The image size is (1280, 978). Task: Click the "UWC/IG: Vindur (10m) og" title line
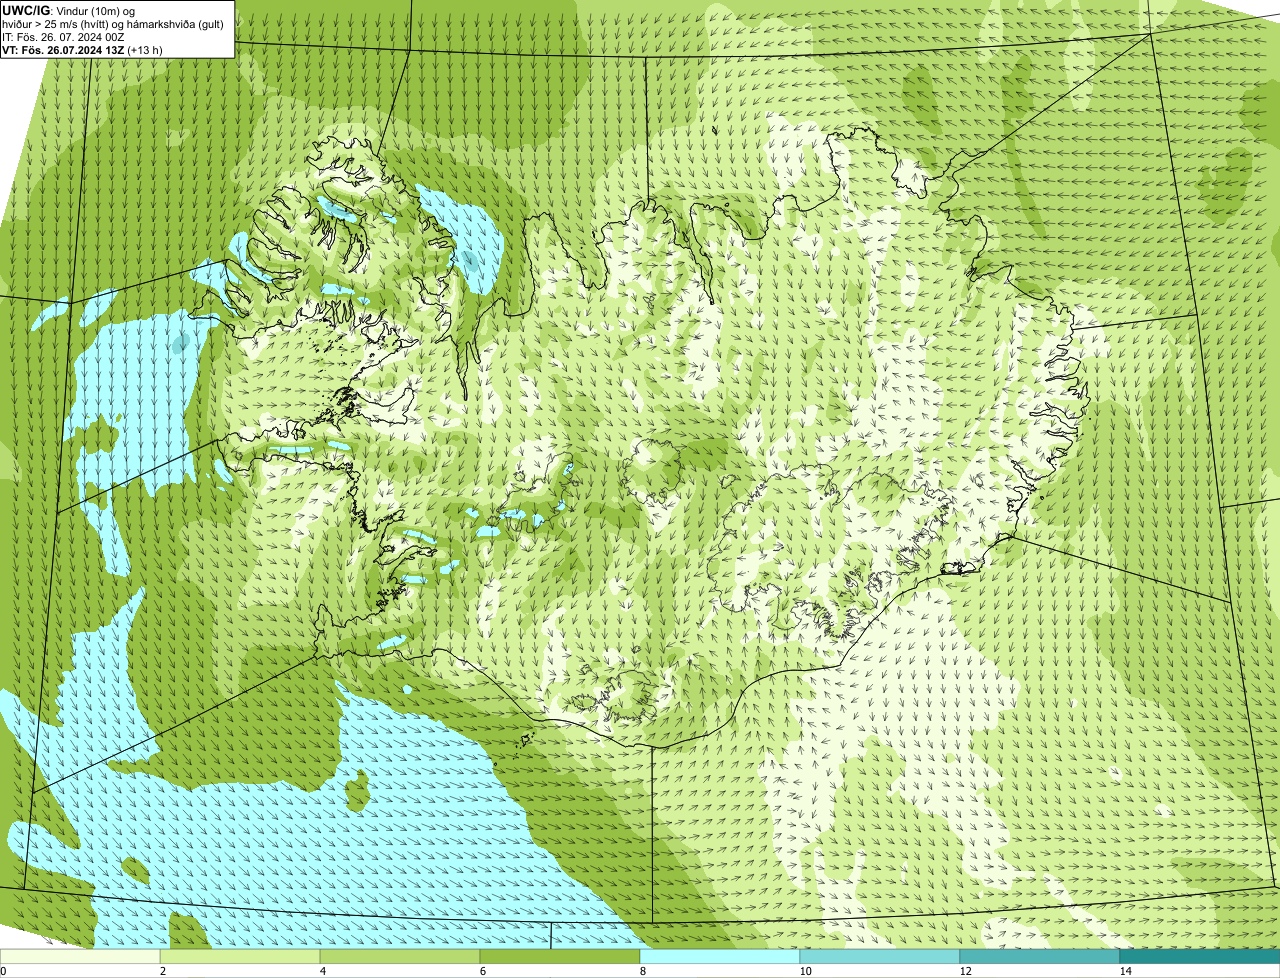(69, 10)
